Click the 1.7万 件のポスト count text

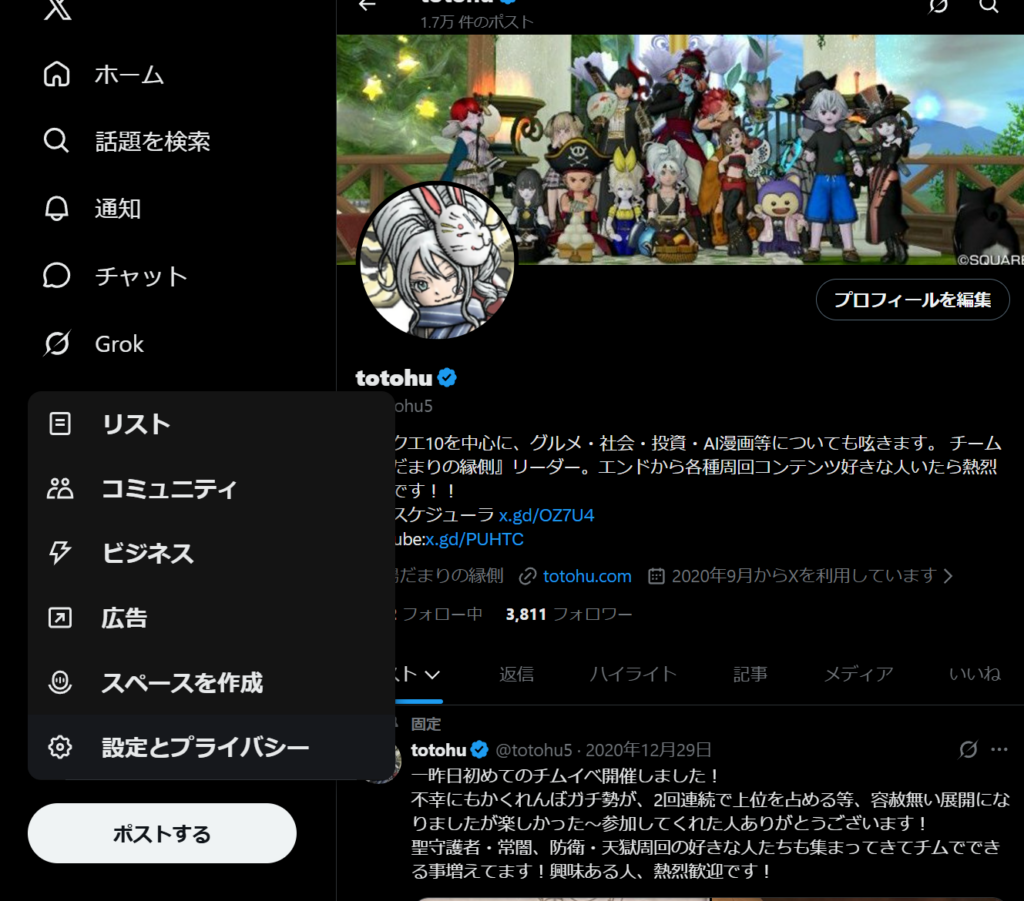pyautogui.click(x=477, y=22)
